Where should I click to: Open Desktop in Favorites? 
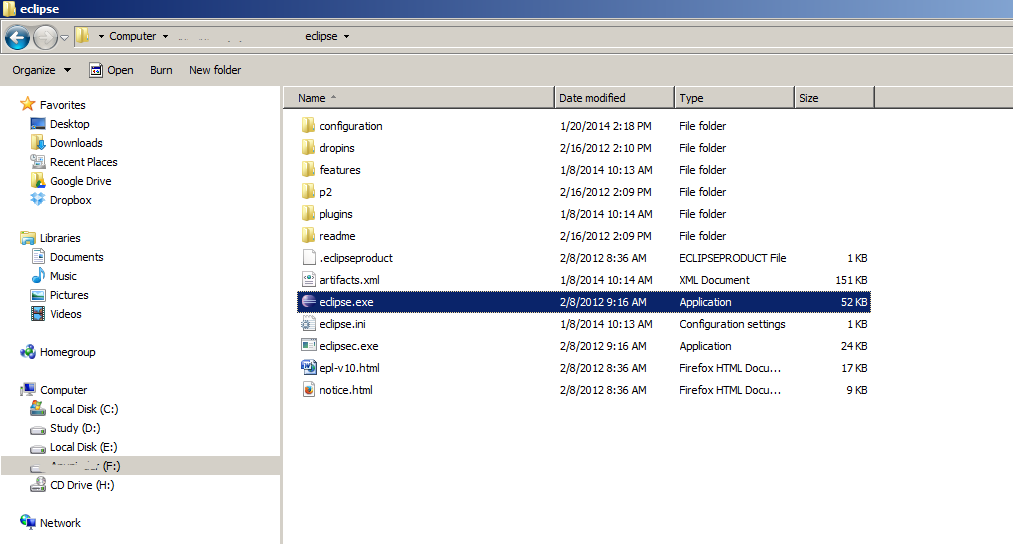tap(70, 123)
